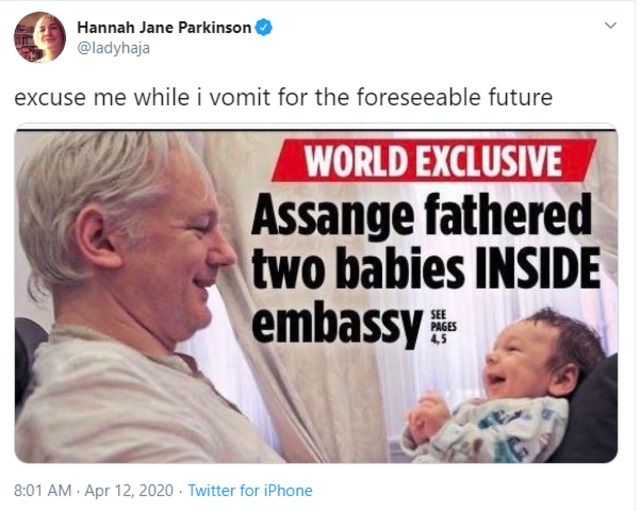Click the phrase 'excuse me' in the tweet
Image resolution: width=640 pixels, height=511 pixels.
coord(71,98)
